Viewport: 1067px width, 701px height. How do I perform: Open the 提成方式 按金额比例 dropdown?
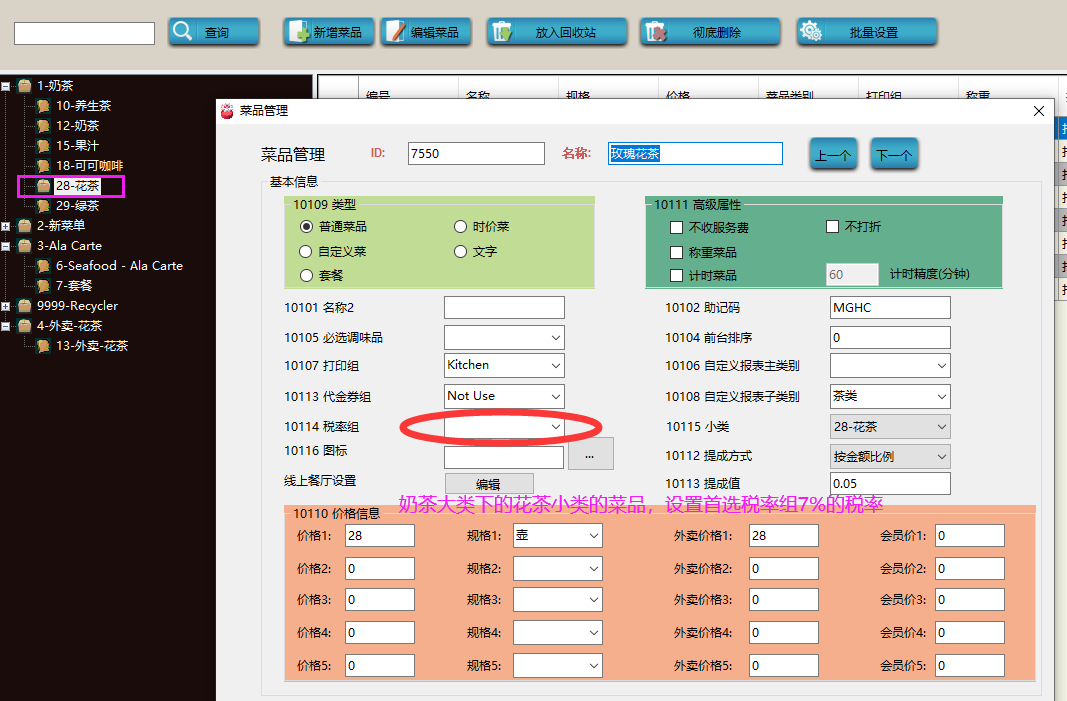coord(890,457)
